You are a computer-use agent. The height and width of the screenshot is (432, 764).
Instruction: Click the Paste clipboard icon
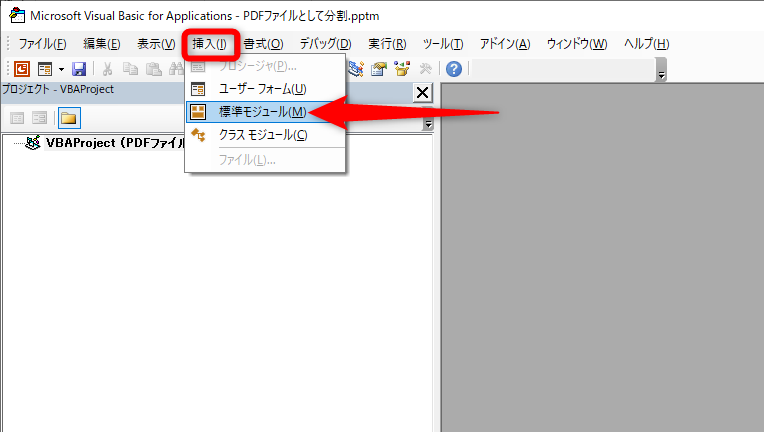point(154,69)
